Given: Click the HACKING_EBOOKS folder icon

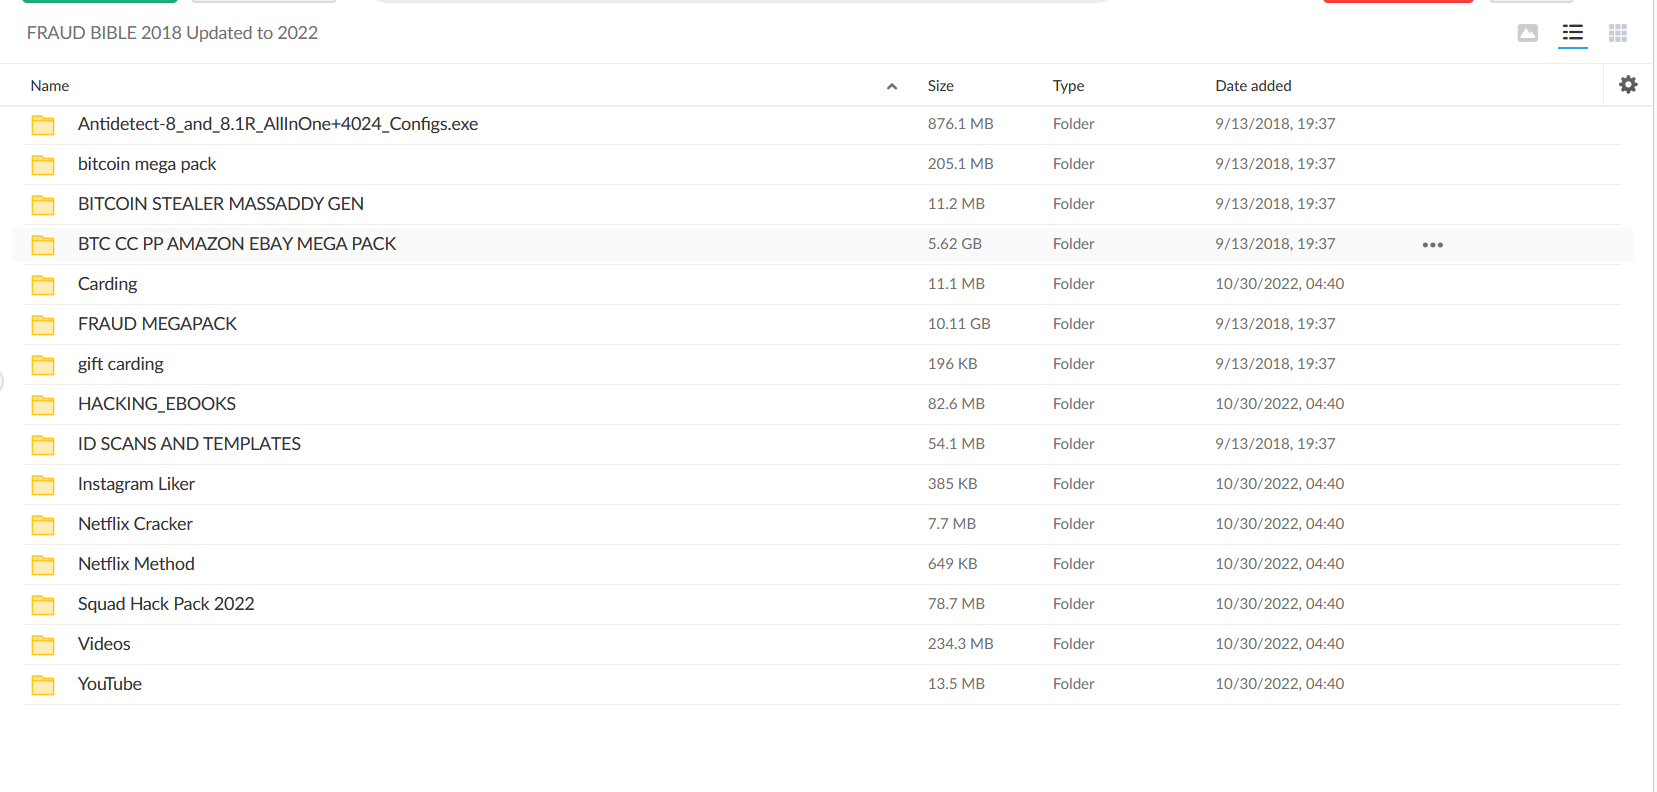Looking at the screenshot, I should (x=43, y=405).
